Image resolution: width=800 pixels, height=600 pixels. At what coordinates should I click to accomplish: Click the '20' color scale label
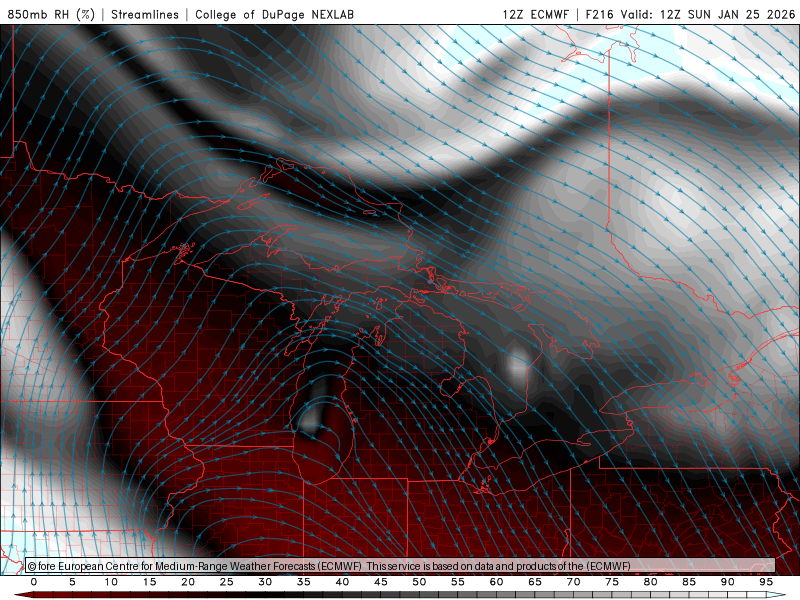pyautogui.click(x=188, y=582)
